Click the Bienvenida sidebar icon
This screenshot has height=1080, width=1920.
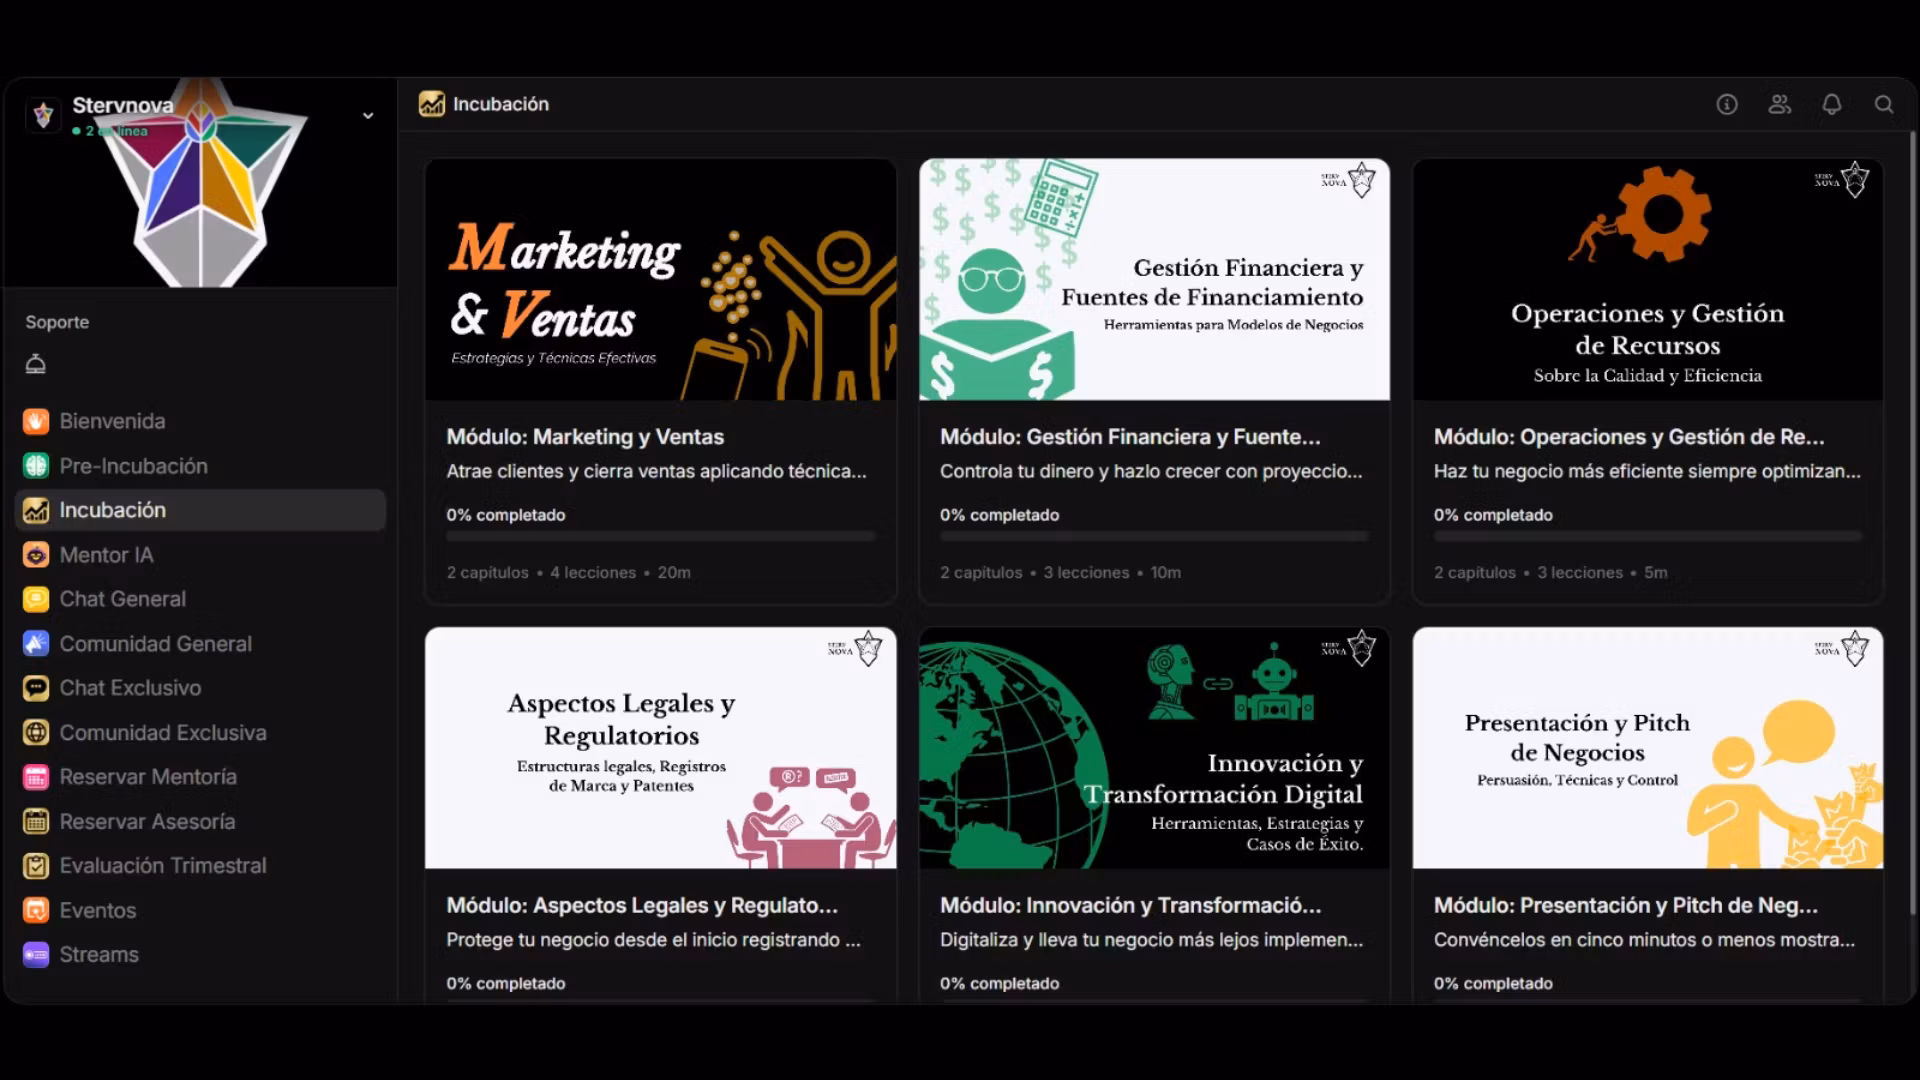(36, 421)
